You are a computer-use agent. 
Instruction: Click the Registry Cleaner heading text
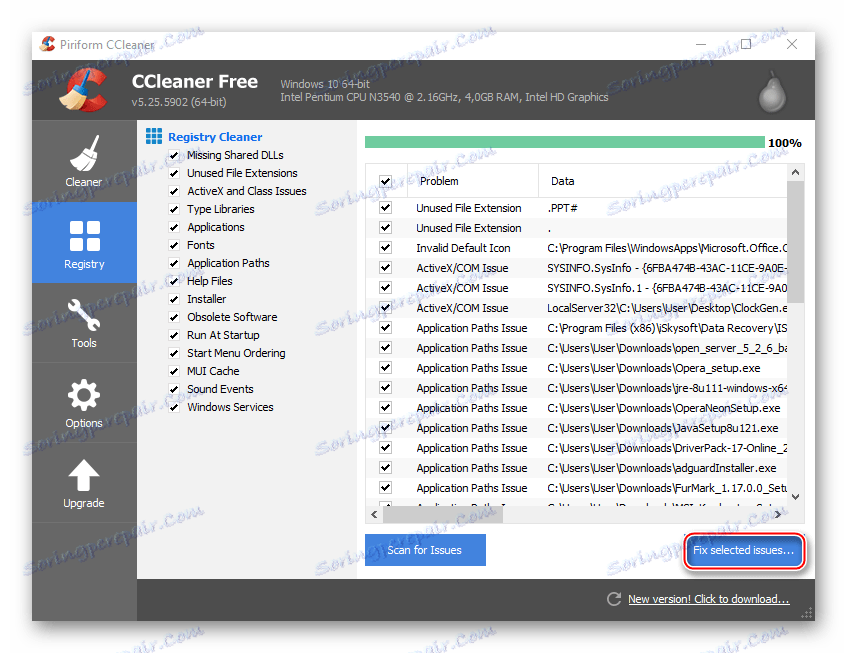(x=215, y=137)
